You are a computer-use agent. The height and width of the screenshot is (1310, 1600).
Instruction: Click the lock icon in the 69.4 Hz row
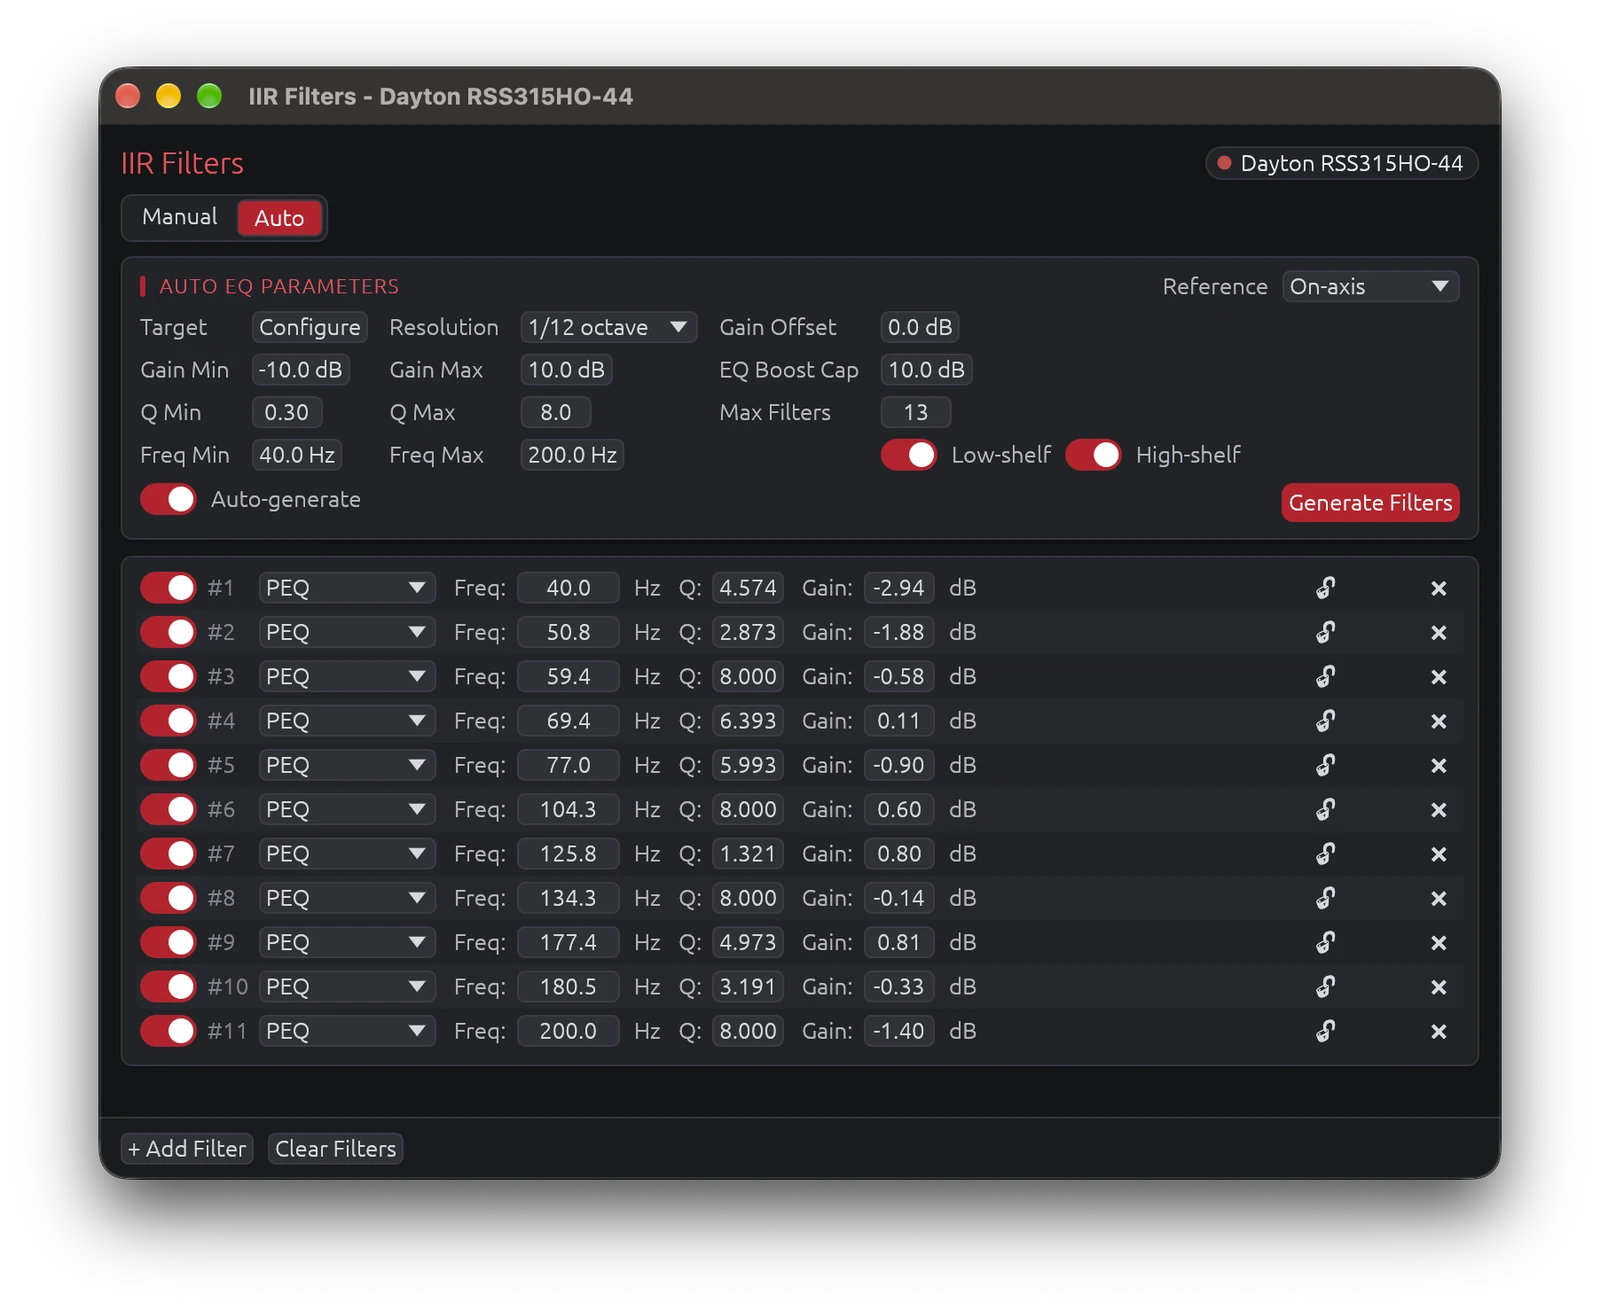click(x=1326, y=721)
